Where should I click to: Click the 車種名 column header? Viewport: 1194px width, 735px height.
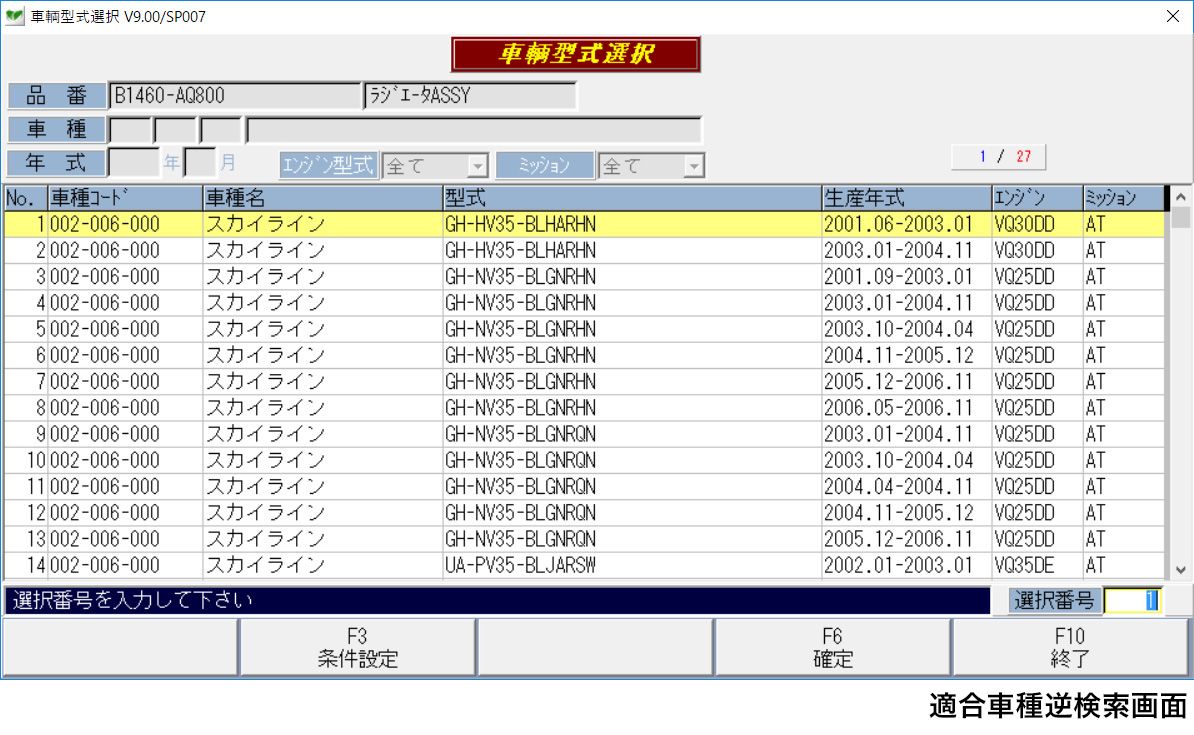pyautogui.click(x=323, y=198)
